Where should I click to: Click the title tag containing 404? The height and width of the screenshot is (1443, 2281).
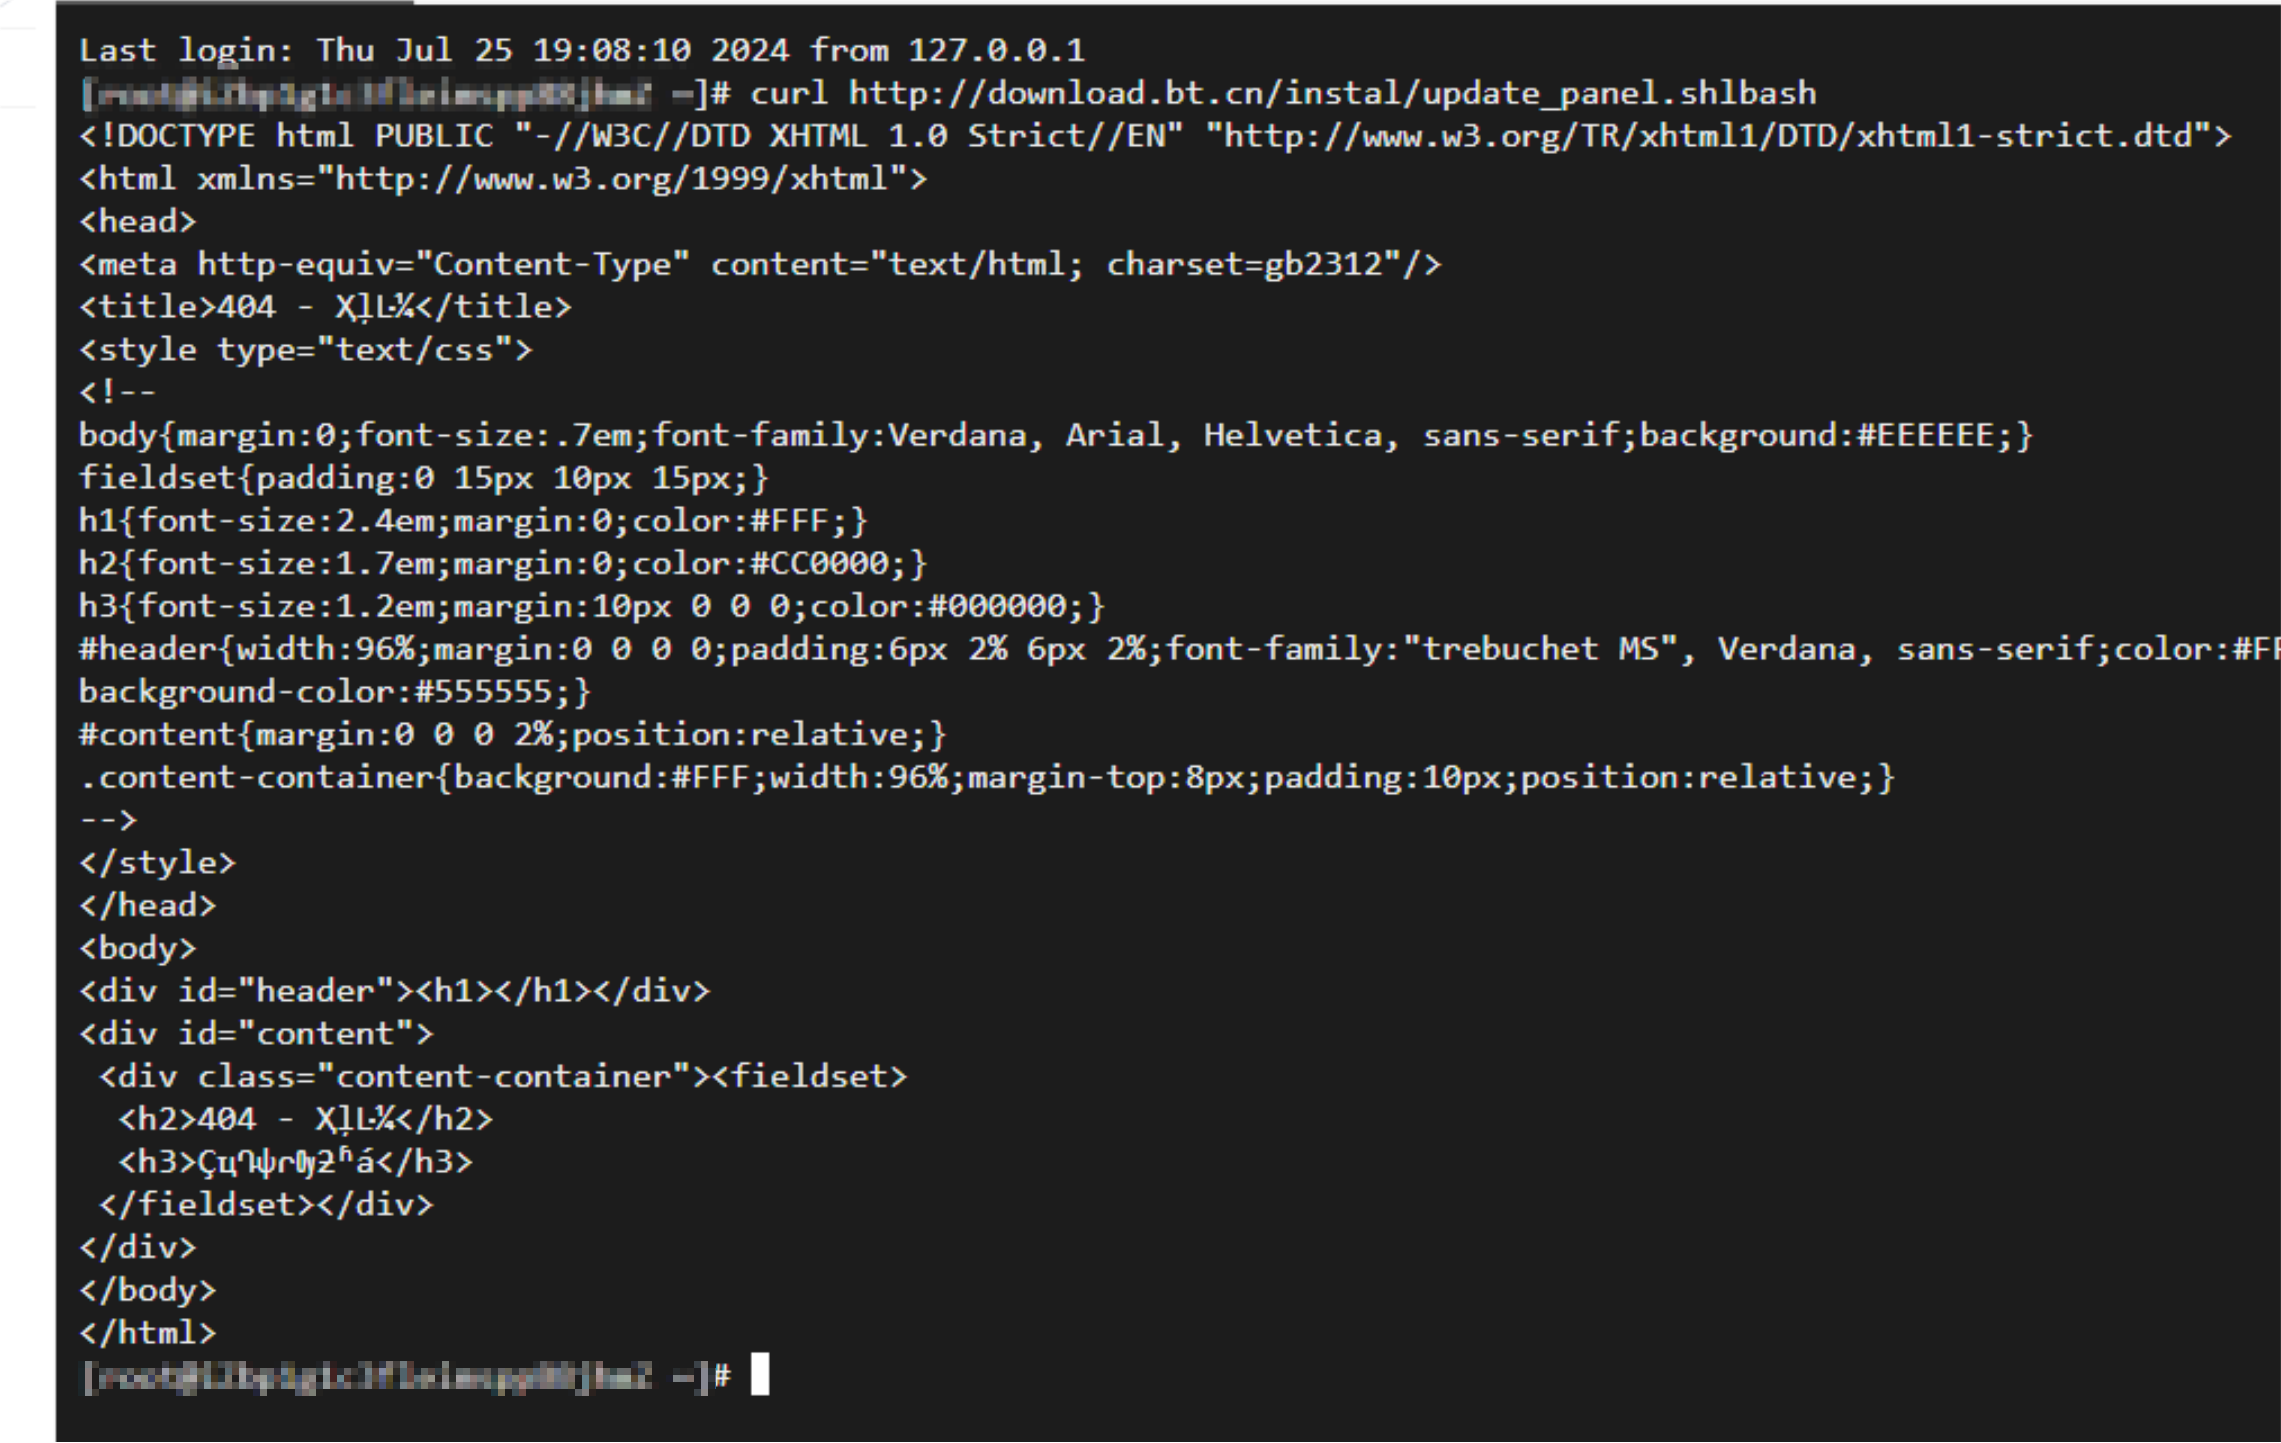[x=325, y=307]
